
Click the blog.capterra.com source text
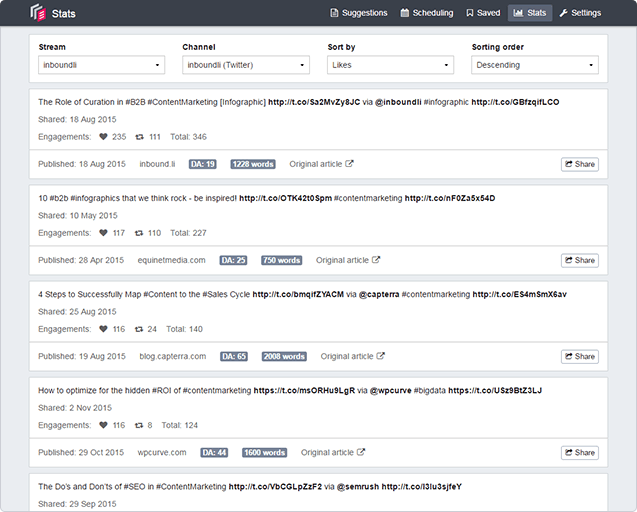173,356
